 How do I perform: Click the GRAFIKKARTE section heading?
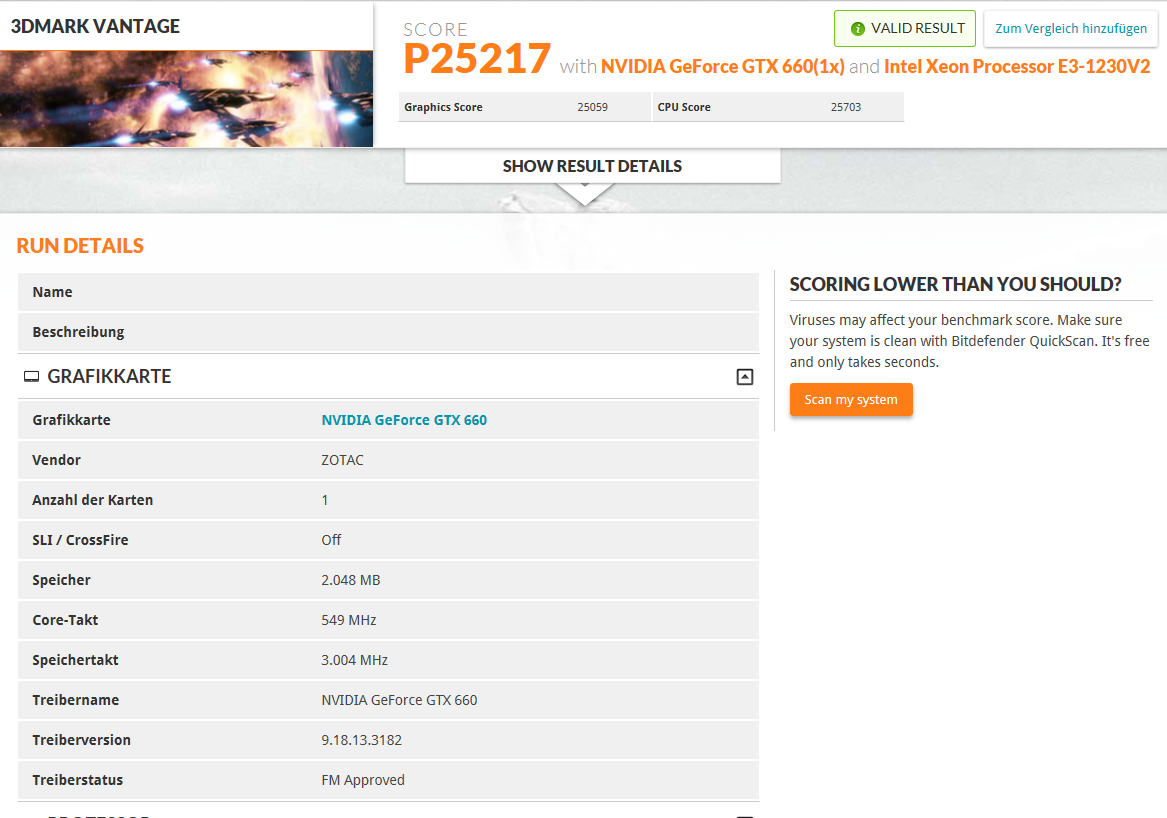tap(109, 377)
